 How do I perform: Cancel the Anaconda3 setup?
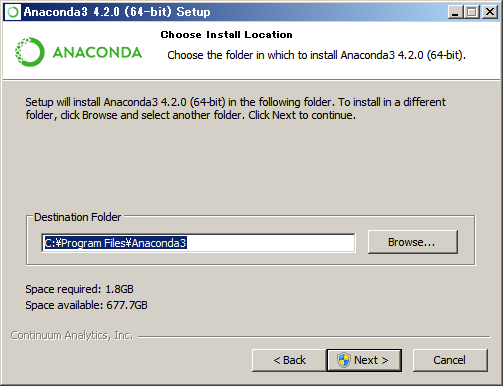[450, 360]
